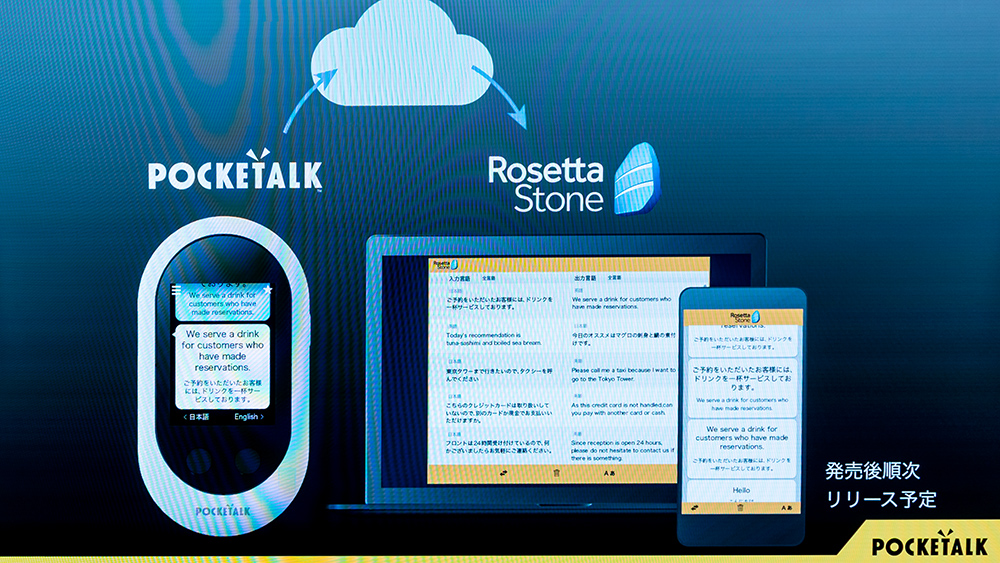
Task: Tap the trash icon on phone toolbar
Action: (x=740, y=508)
